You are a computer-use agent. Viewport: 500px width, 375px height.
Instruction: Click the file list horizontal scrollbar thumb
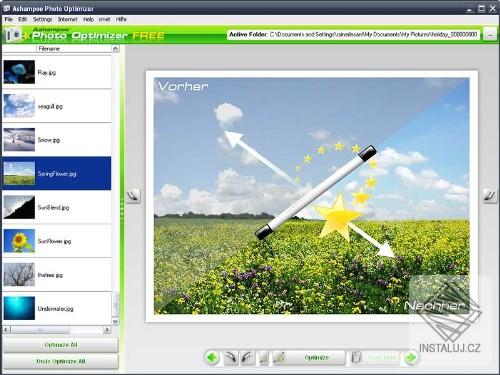point(40,330)
